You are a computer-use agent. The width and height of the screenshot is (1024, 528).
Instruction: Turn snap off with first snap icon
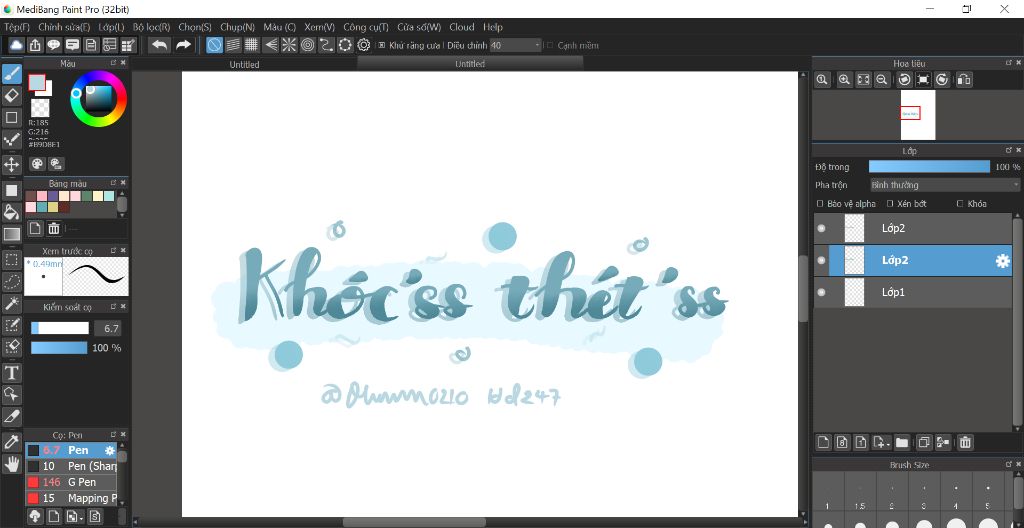click(x=214, y=45)
